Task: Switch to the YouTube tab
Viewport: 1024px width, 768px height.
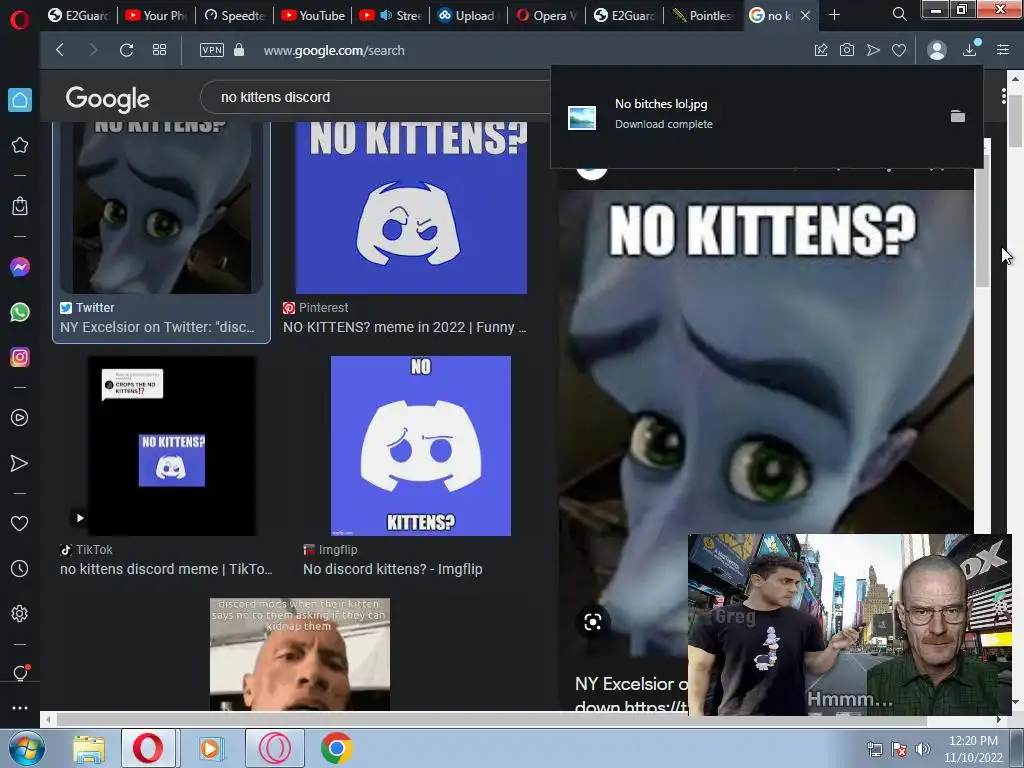Action: (313, 15)
